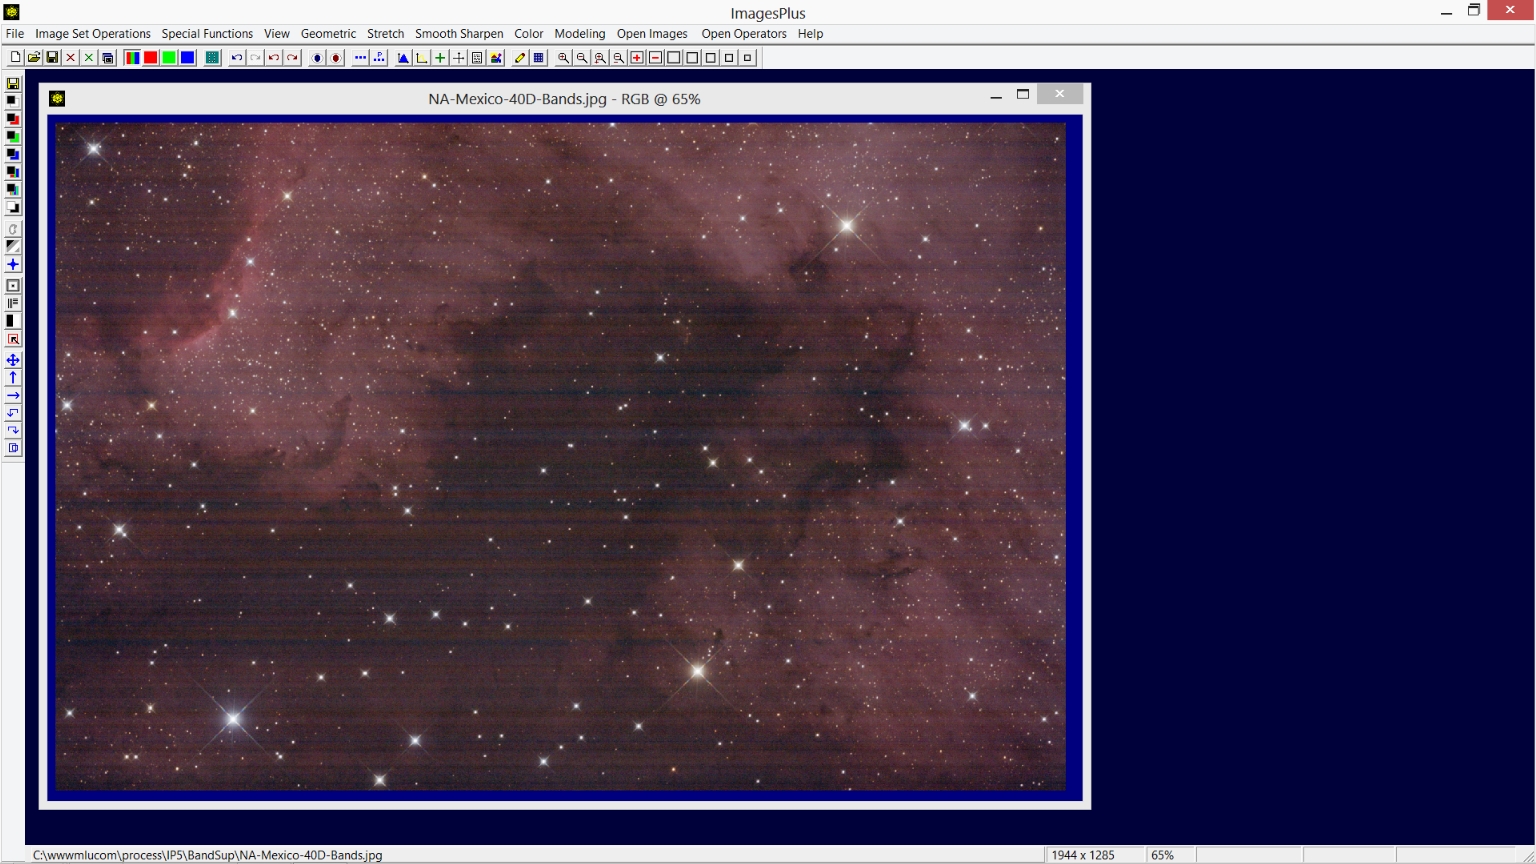This screenshot has height=864, width=1536.
Task: Zoom in with plus magnifier icon
Action: (x=563, y=58)
